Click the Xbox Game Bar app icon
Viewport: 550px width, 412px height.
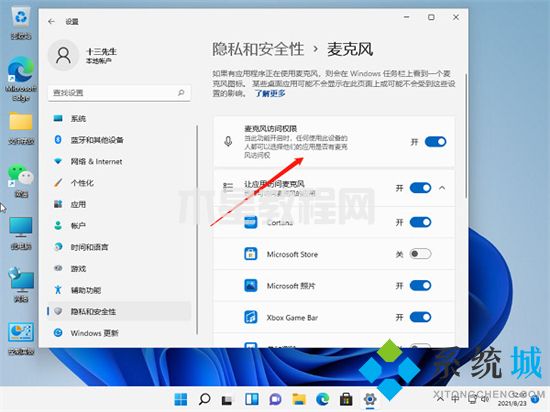click(x=250, y=317)
